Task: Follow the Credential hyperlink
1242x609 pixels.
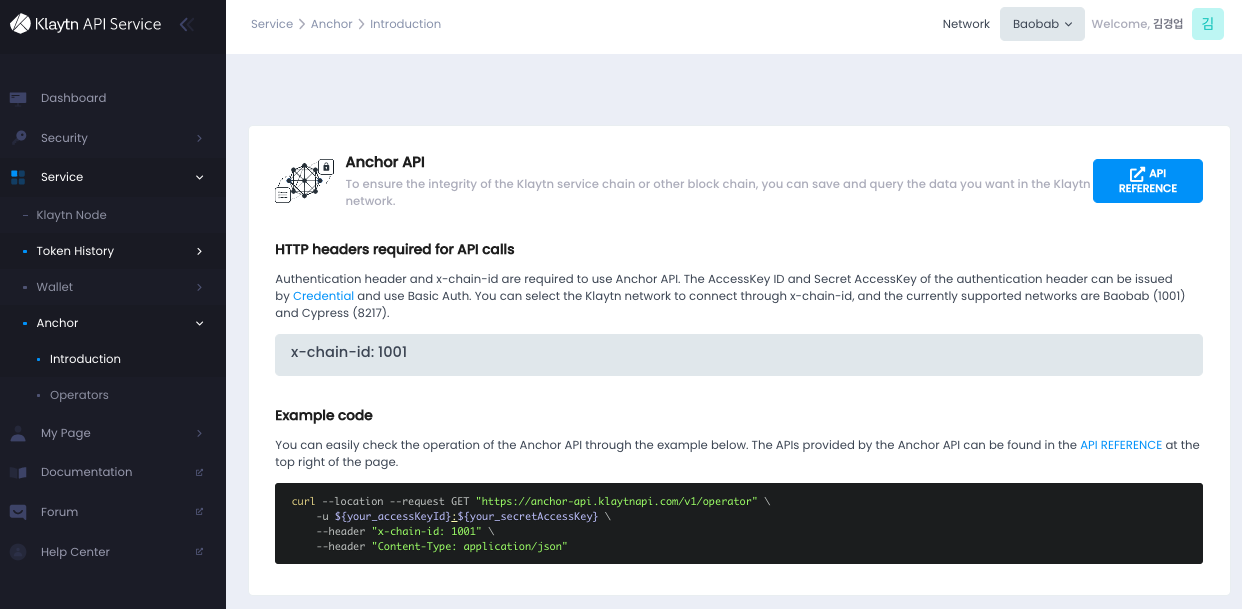Action: [x=323, y=297]
